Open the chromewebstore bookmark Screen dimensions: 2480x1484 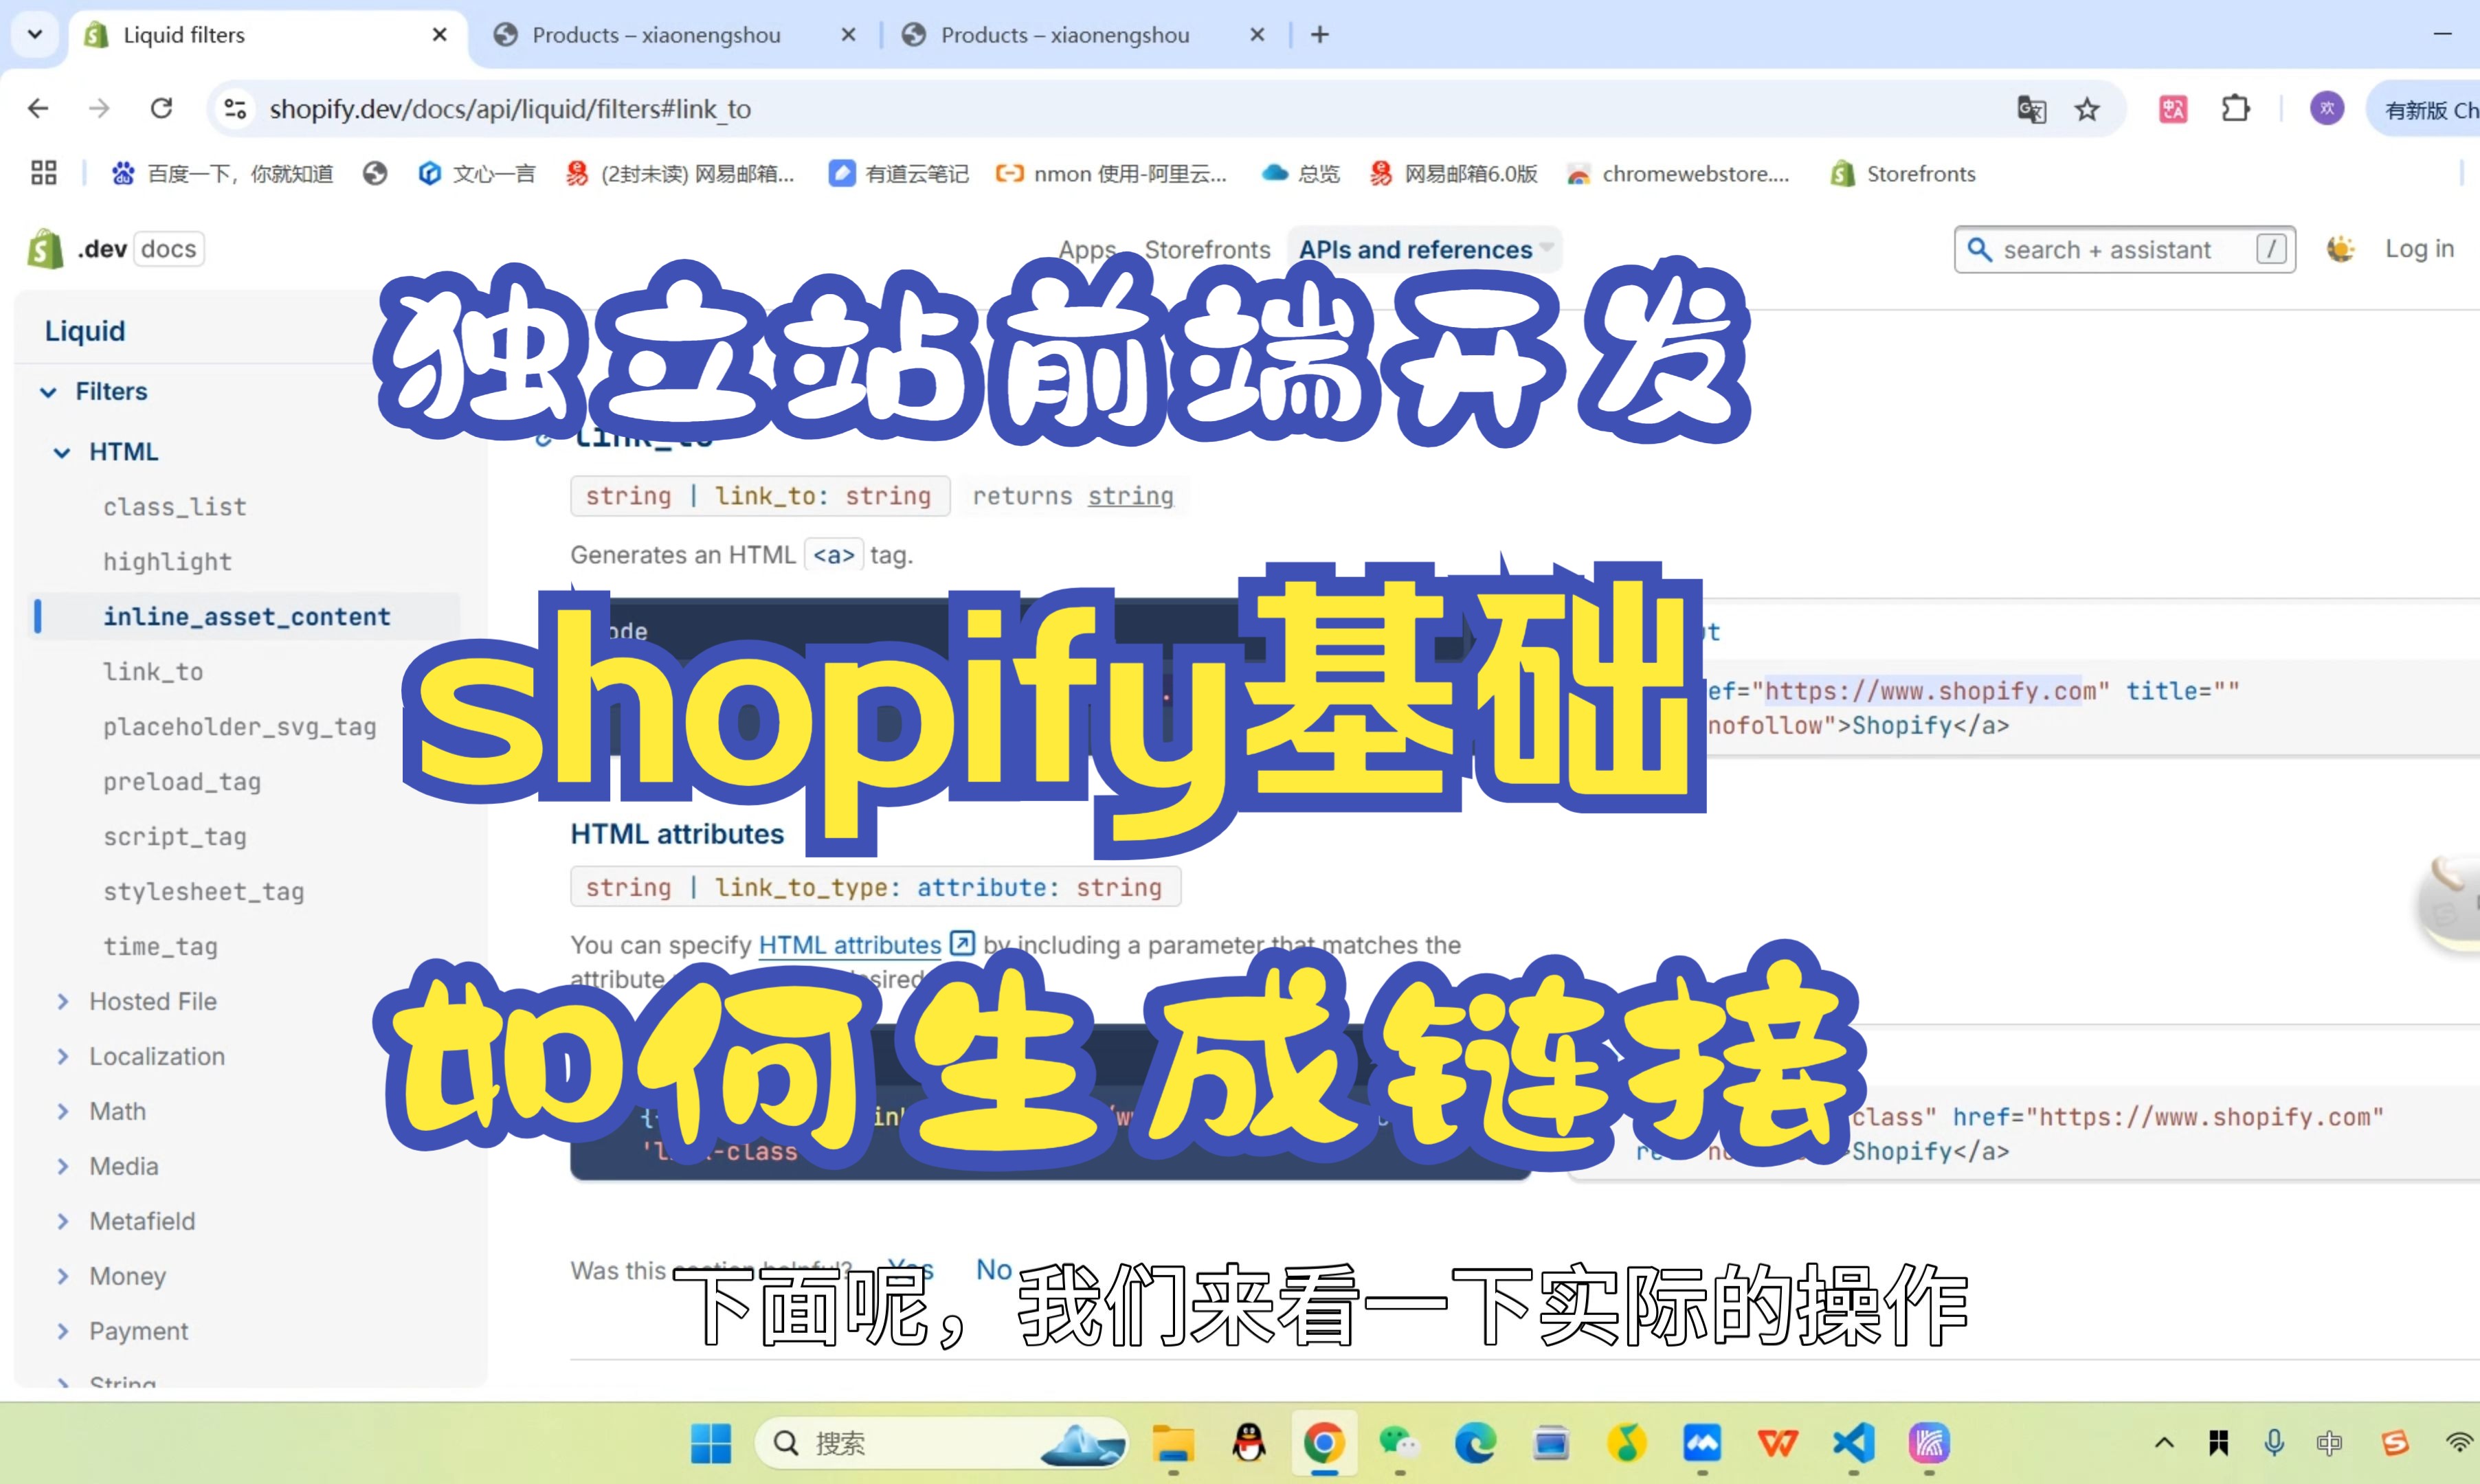[x=1678, y=174]
